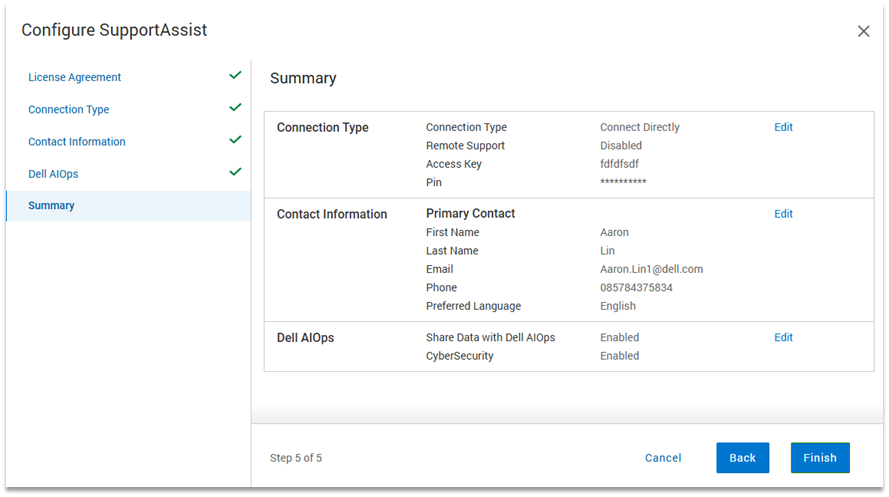Select the phone number '085784375834'
889x497 pixels.
pyautogui.click(x=636, y=287)
